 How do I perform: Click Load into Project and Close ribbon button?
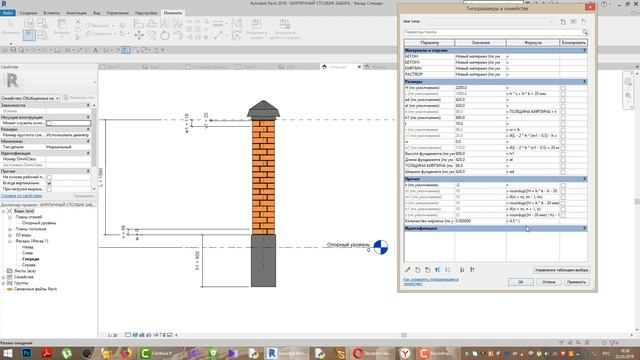click(x=284, y=29)
